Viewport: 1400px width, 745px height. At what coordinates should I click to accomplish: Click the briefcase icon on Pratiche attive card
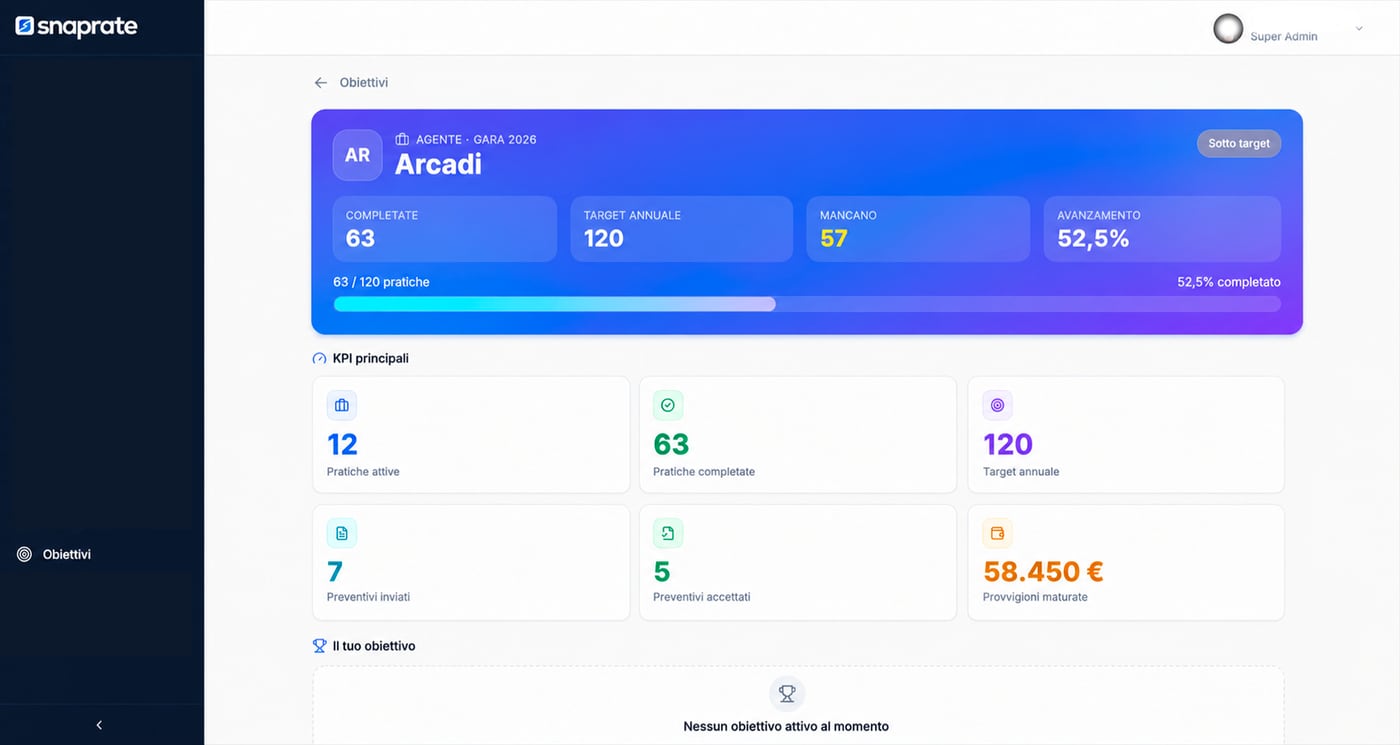coord(342,405)
